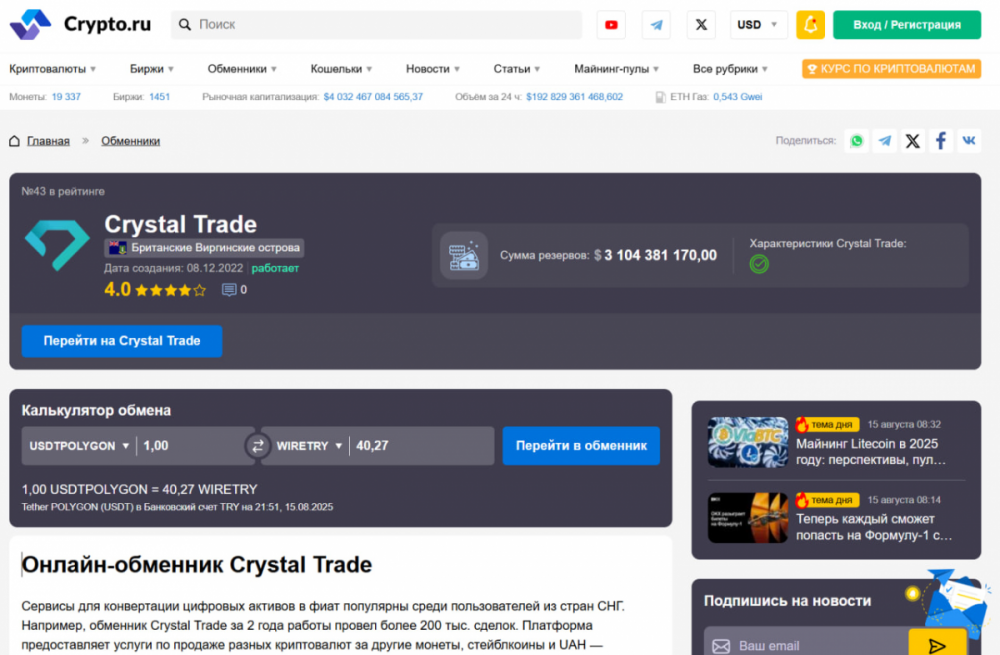Share page via Facebook icon
Image resolution: width=1000 pixels, height=655 pixels.
(x=941, y=141)
